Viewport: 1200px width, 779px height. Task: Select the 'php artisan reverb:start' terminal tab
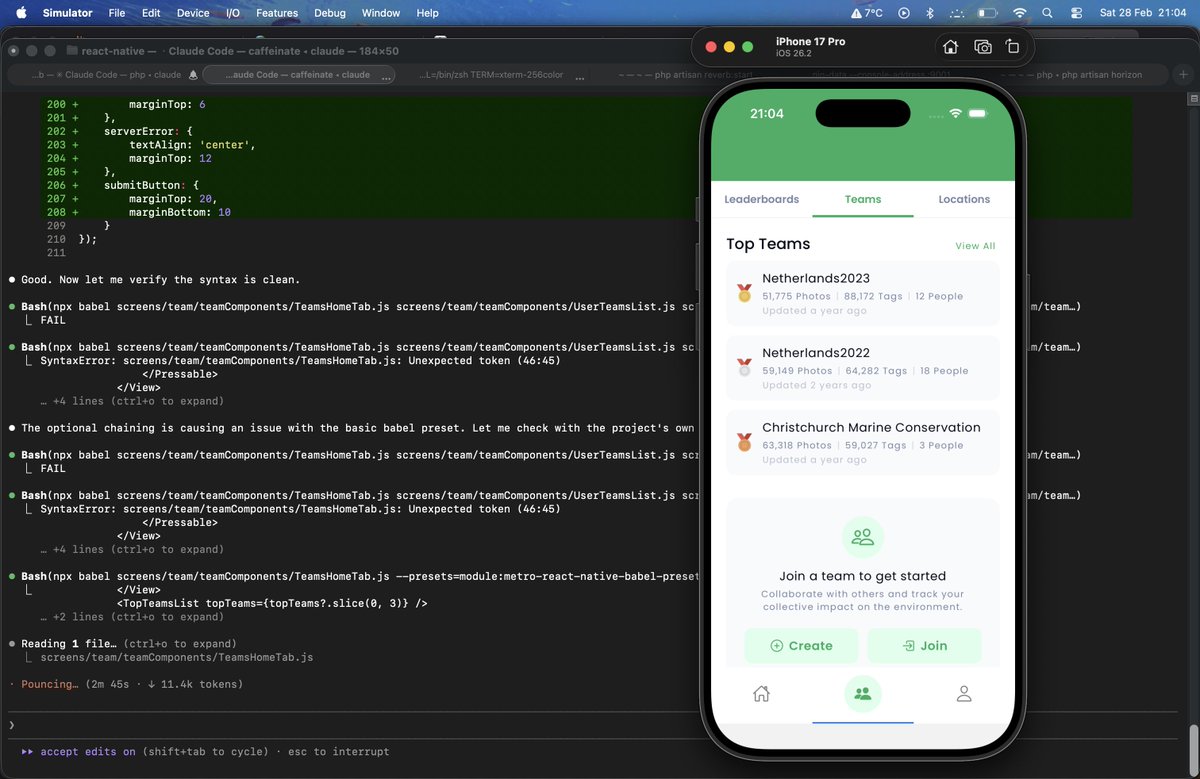coord(685,75)
